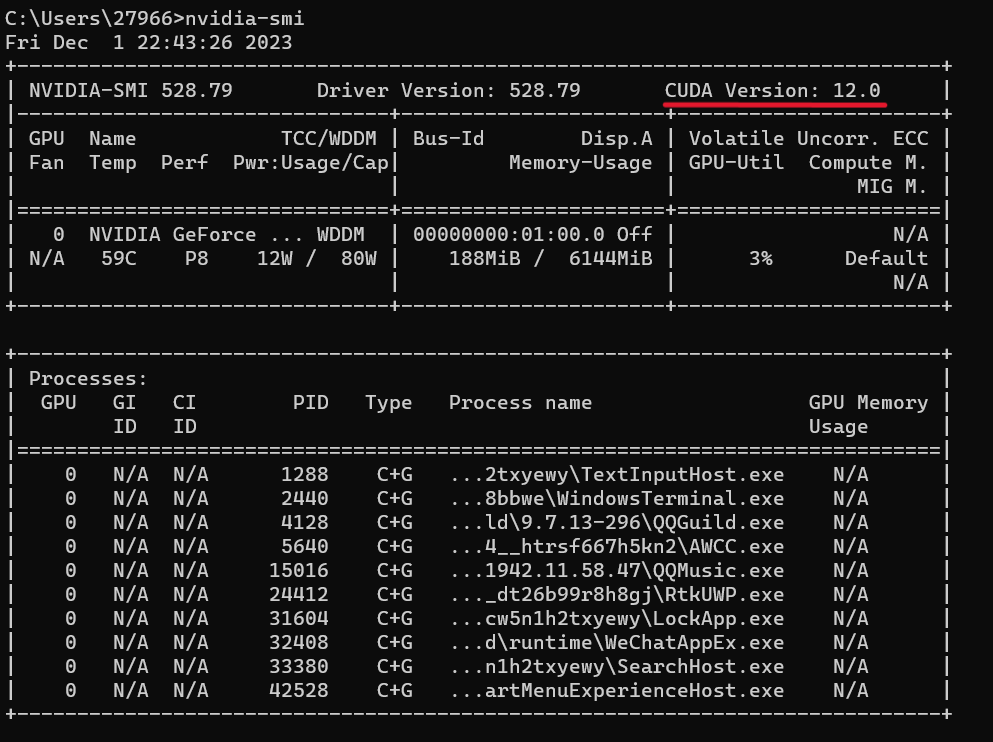The width and height of the screenshot is (993, 742).
Task: Click the 'GPU-Util' column header
Action: [737, 163]
